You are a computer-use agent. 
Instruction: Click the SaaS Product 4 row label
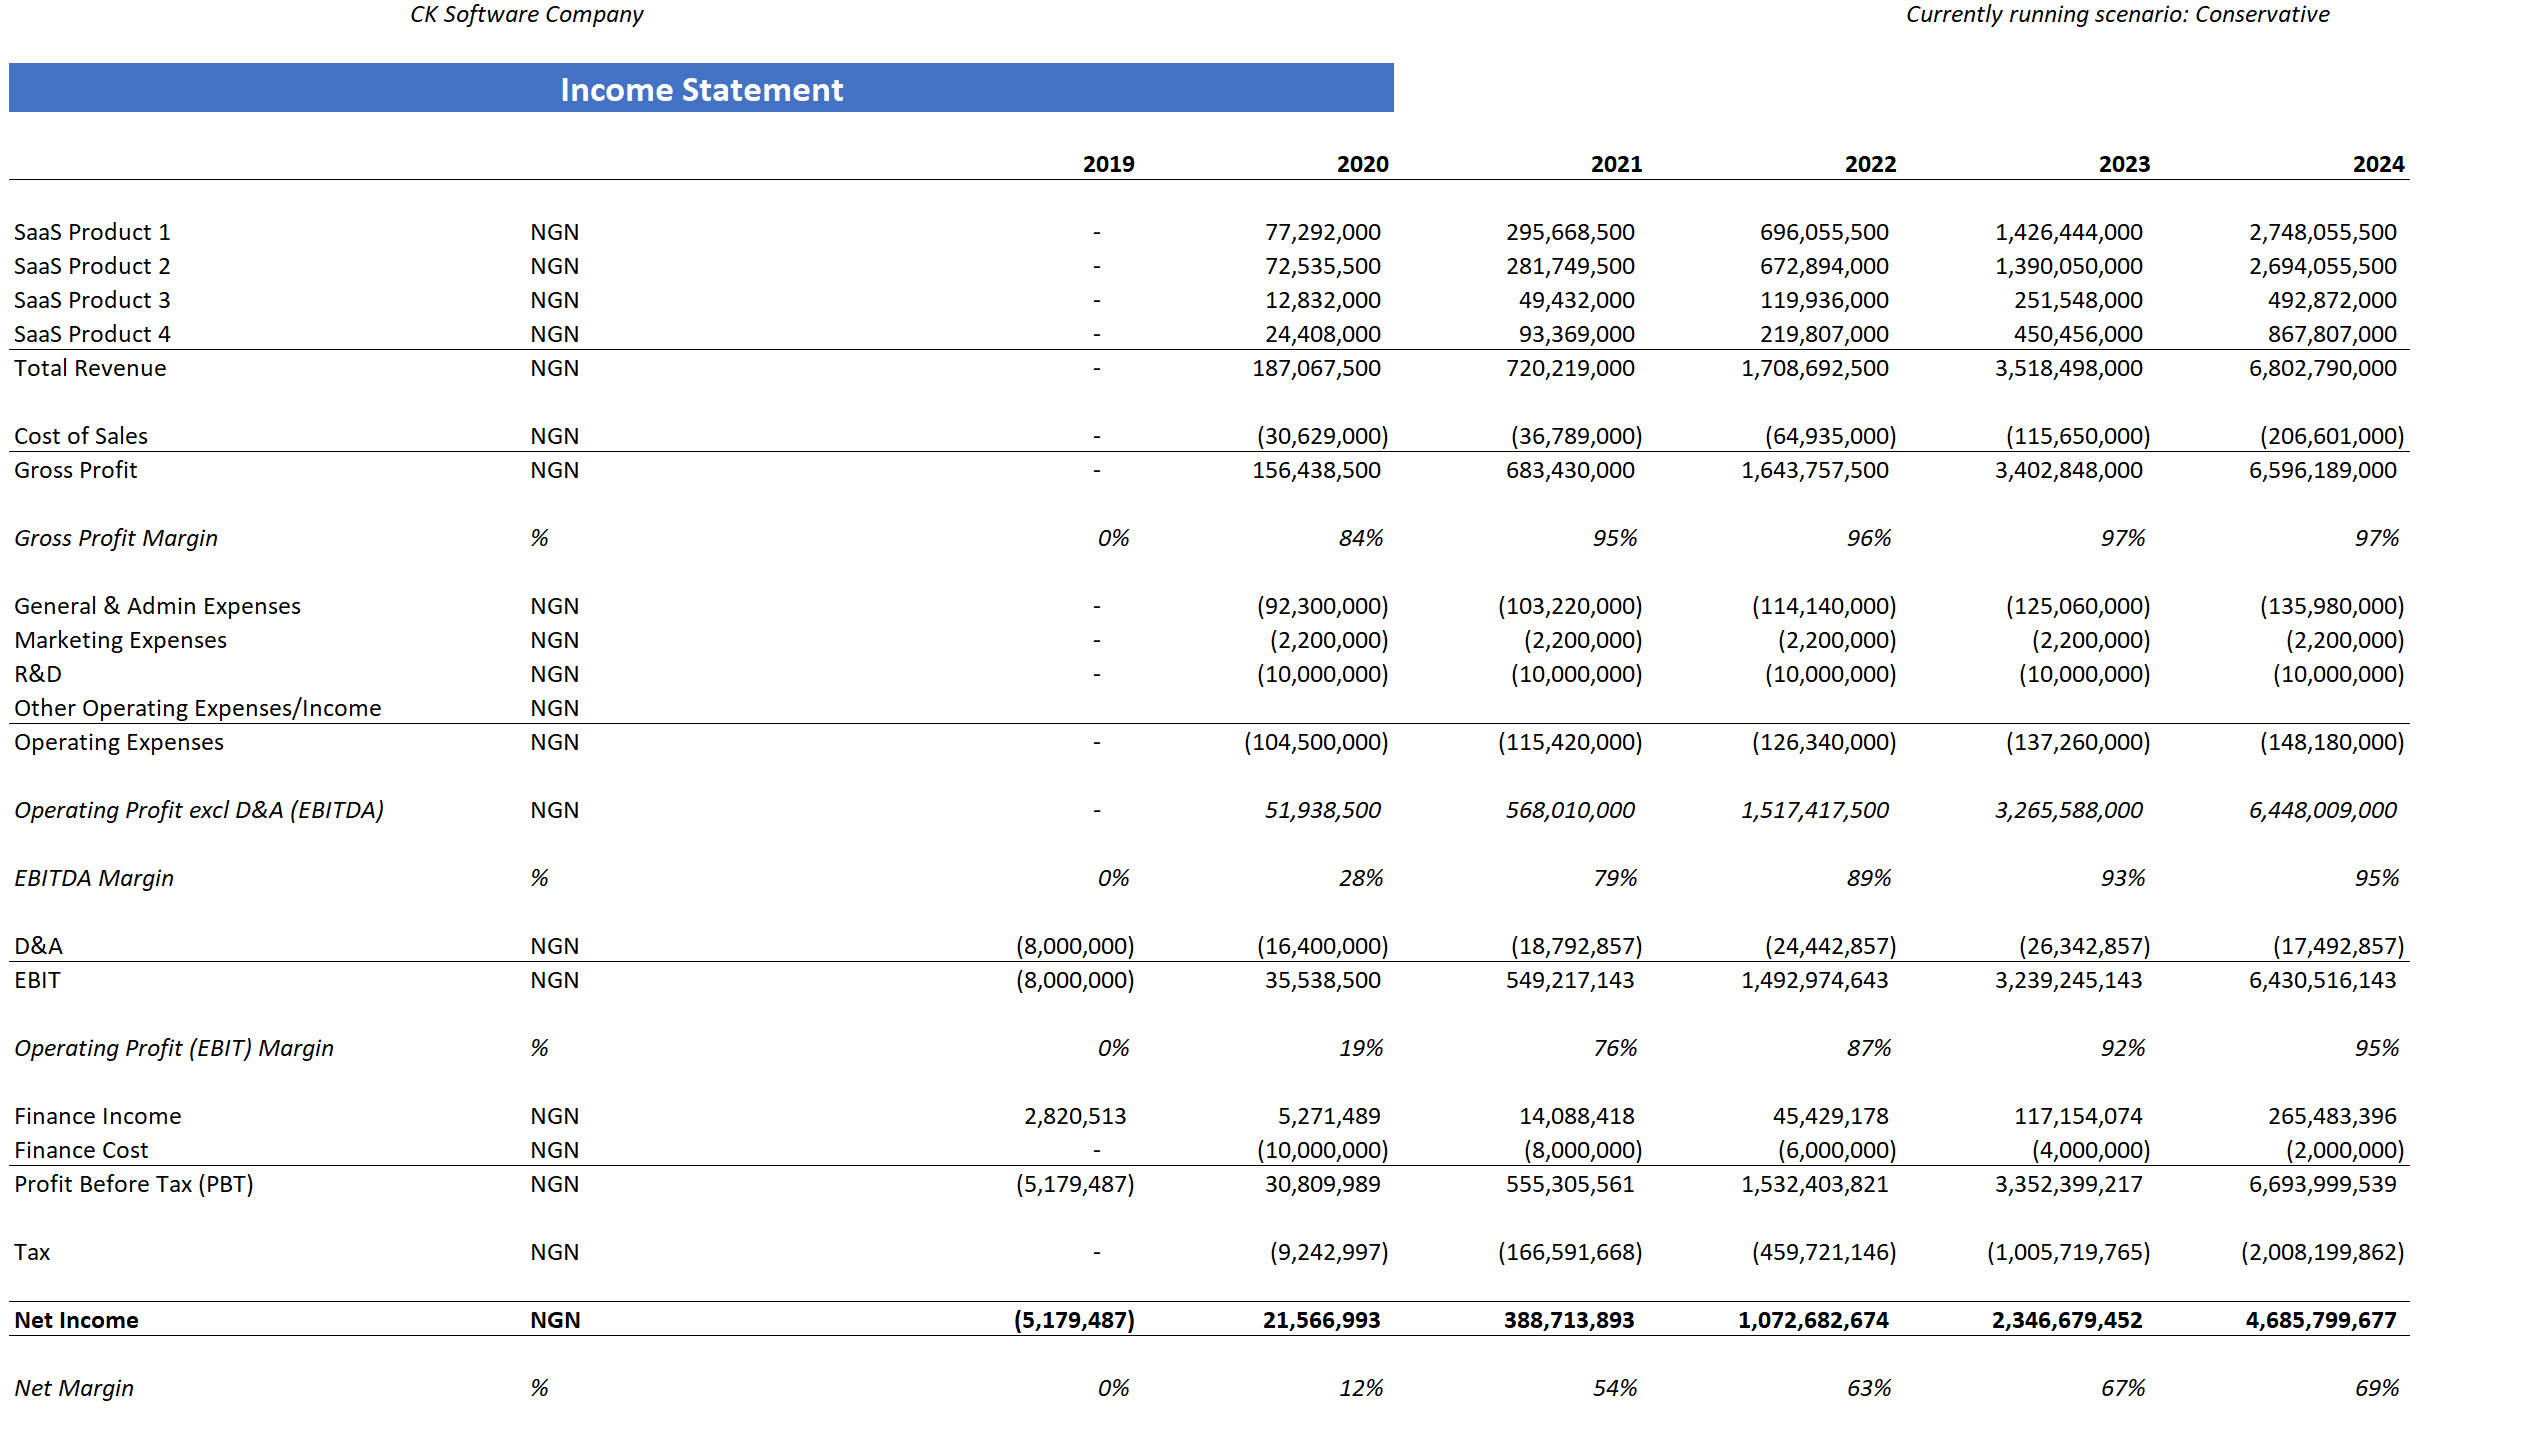pyautogui.click(x=92, y=334)
